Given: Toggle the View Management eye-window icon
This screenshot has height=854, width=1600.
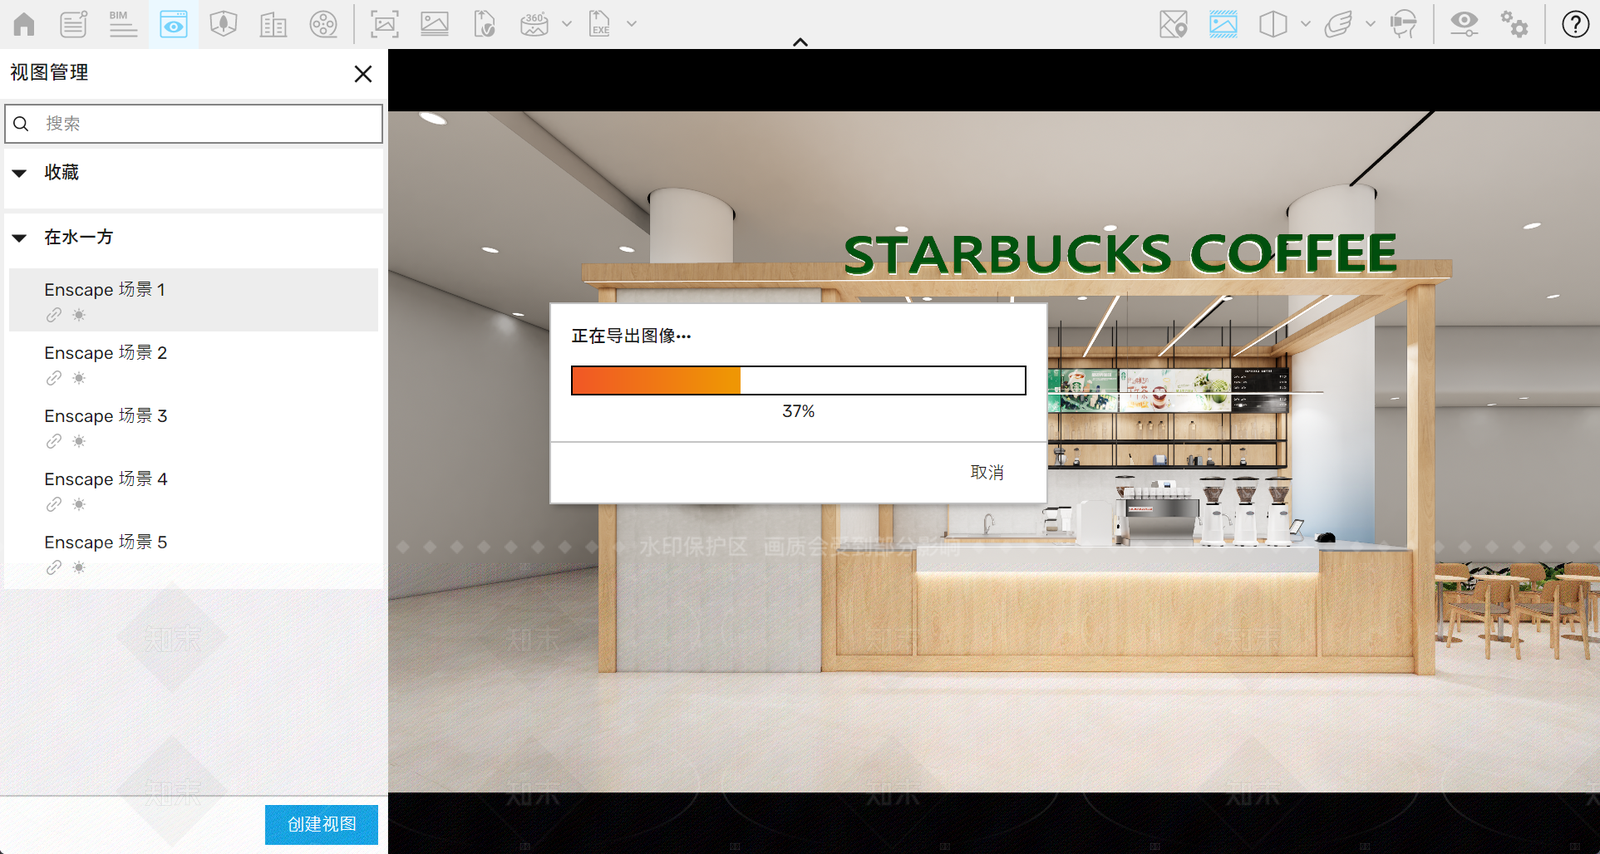Looking at the screenshot, I should click(174, 24).
